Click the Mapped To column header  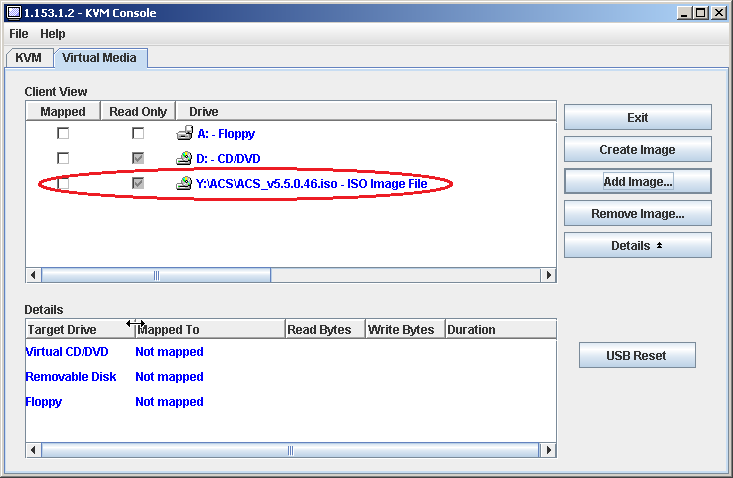pos(210,329)
